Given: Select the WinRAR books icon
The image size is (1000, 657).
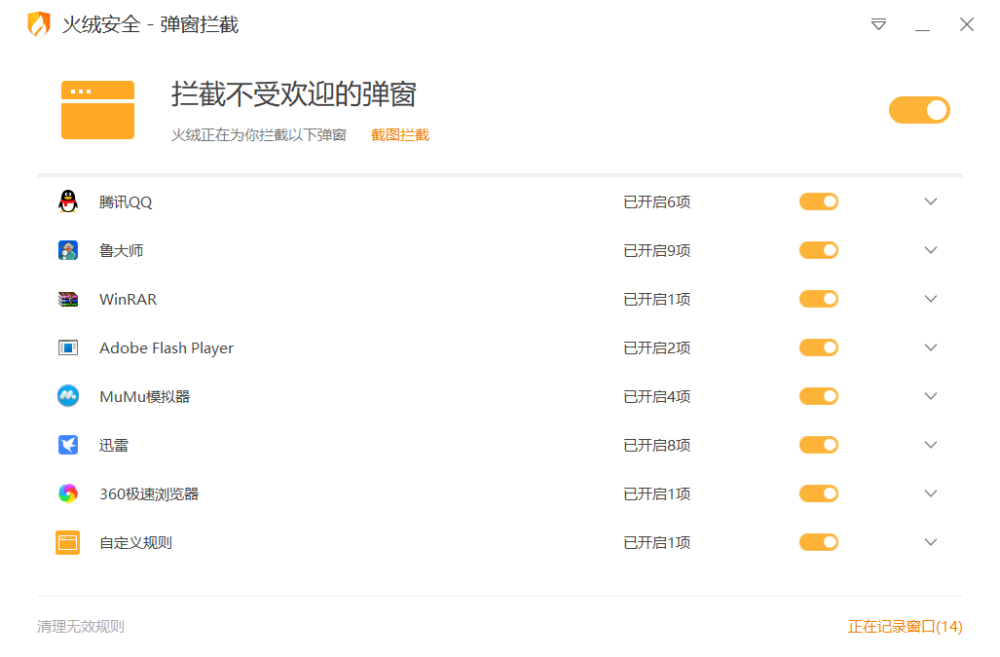Looking at the screenshot, I should pyautogui.click(x=68, y=299).
